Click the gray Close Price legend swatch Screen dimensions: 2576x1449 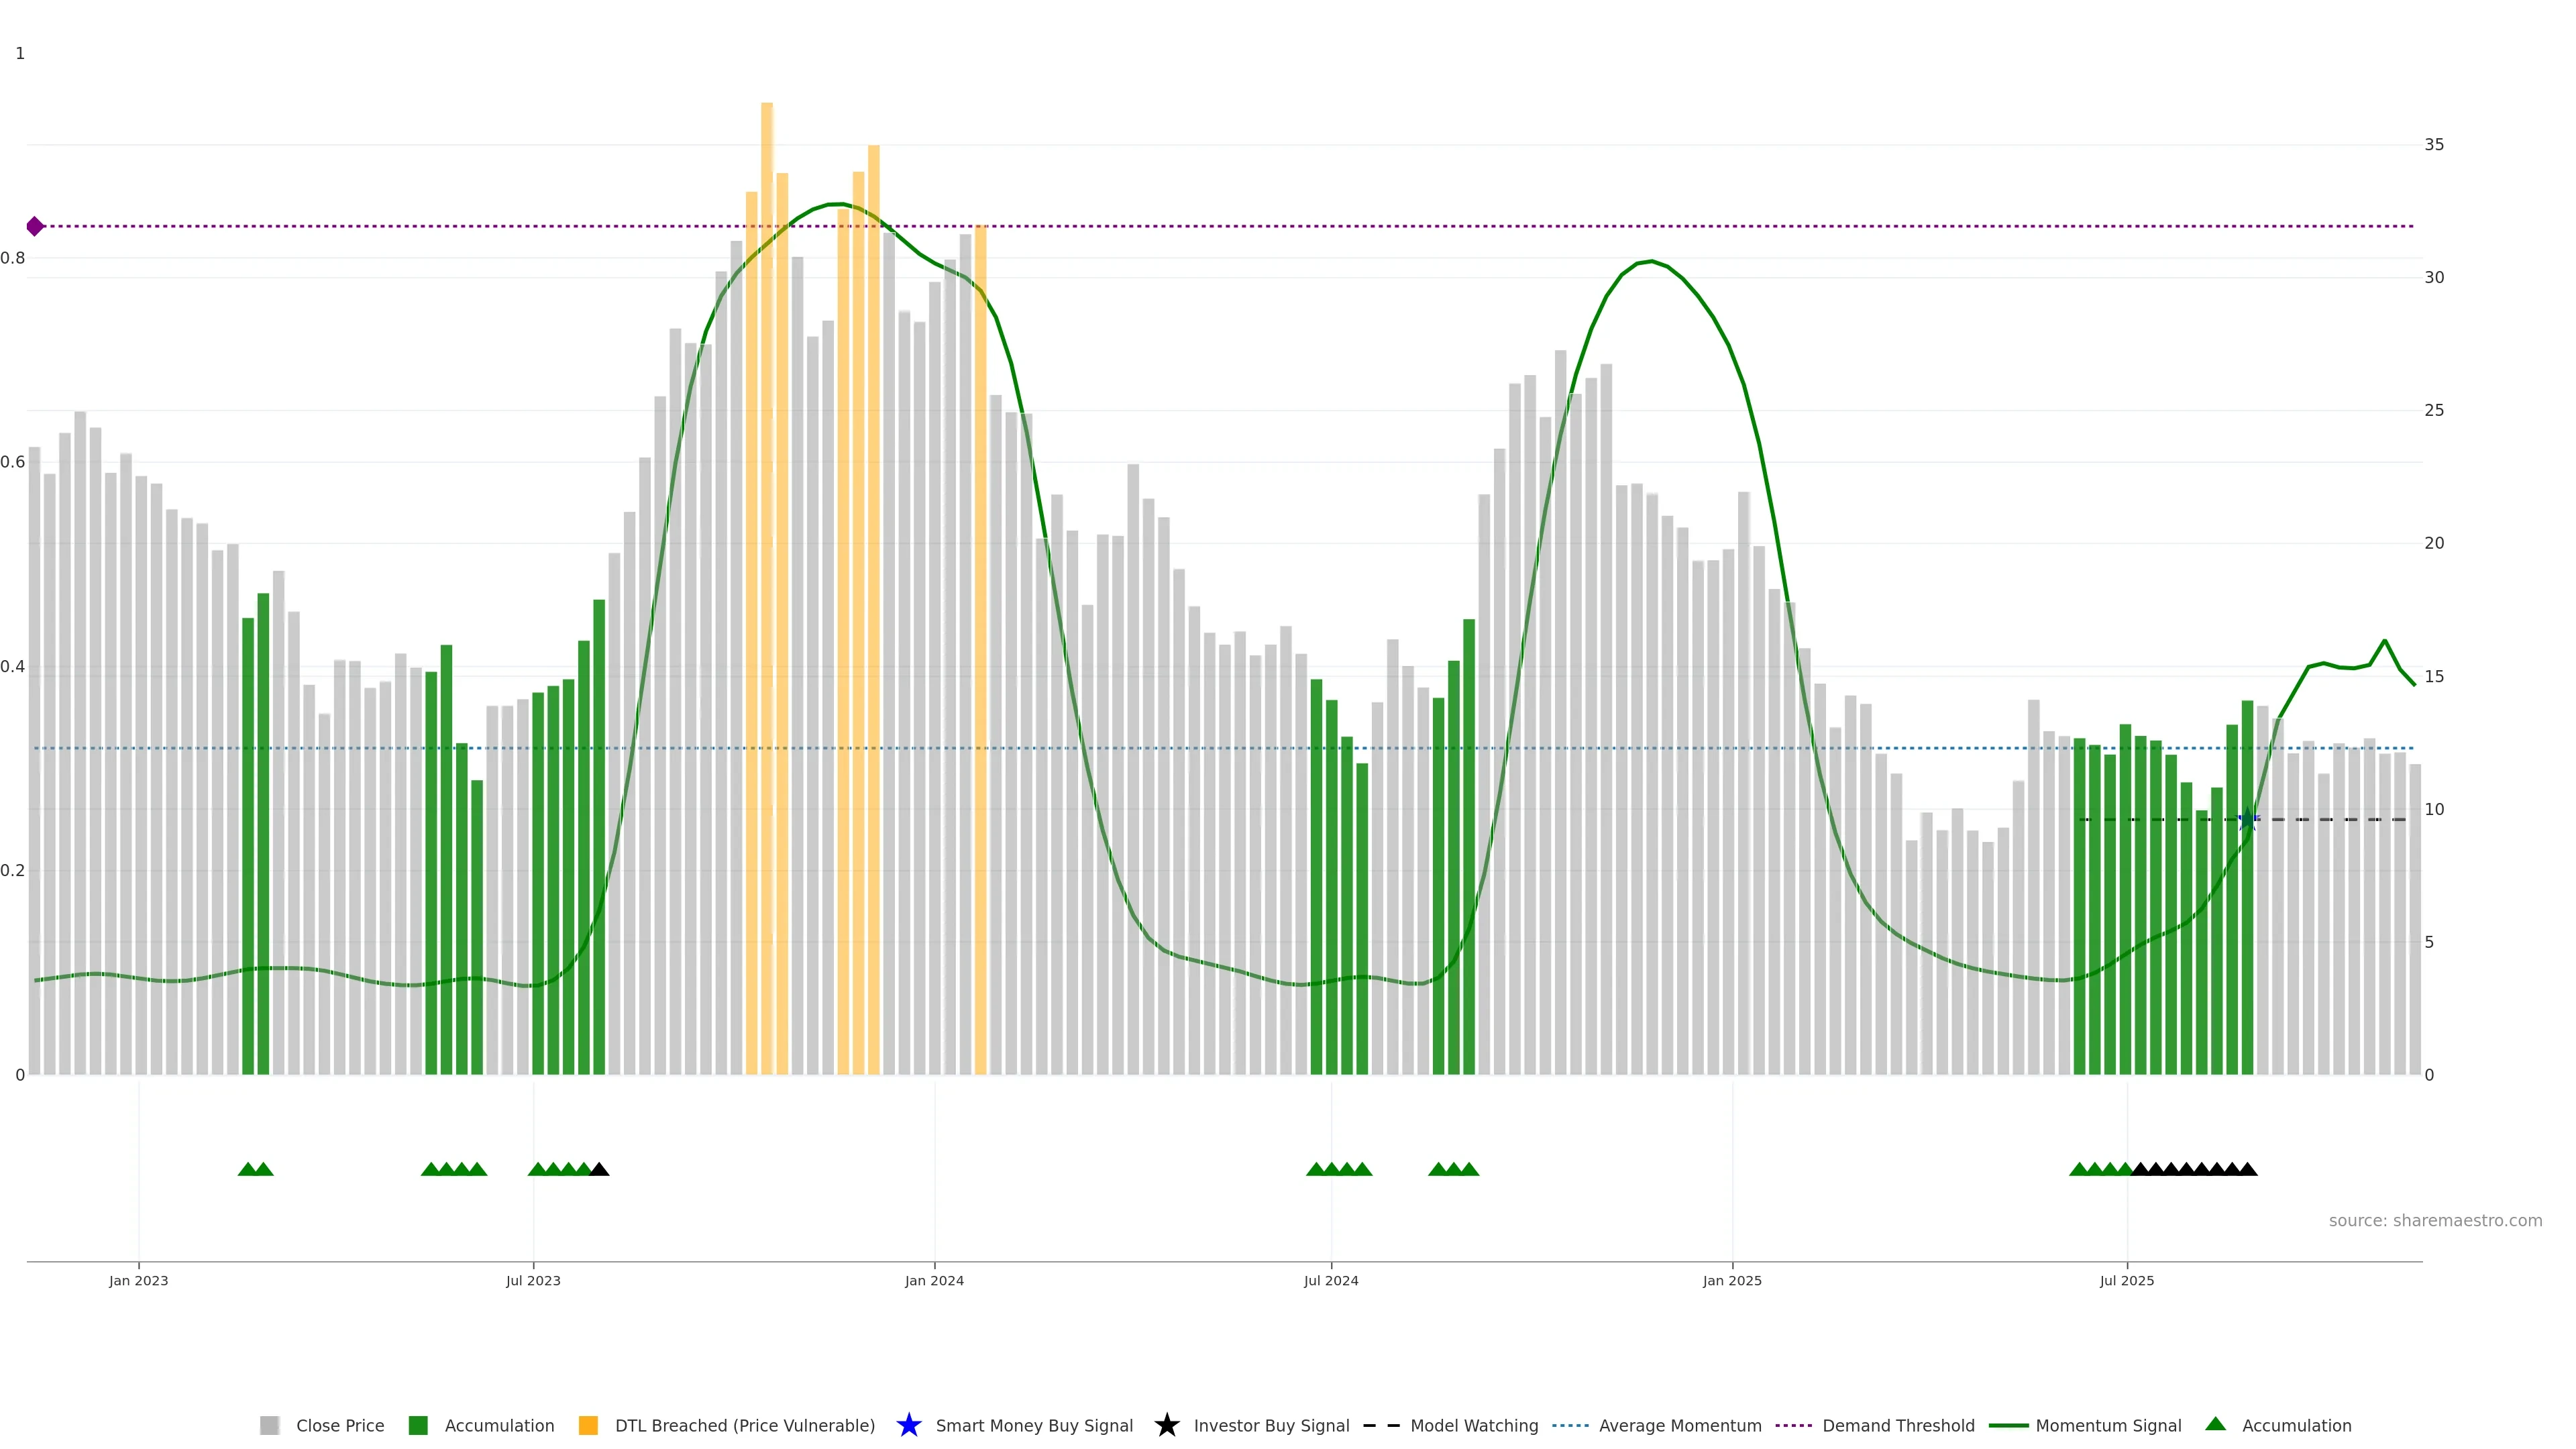269,1425
